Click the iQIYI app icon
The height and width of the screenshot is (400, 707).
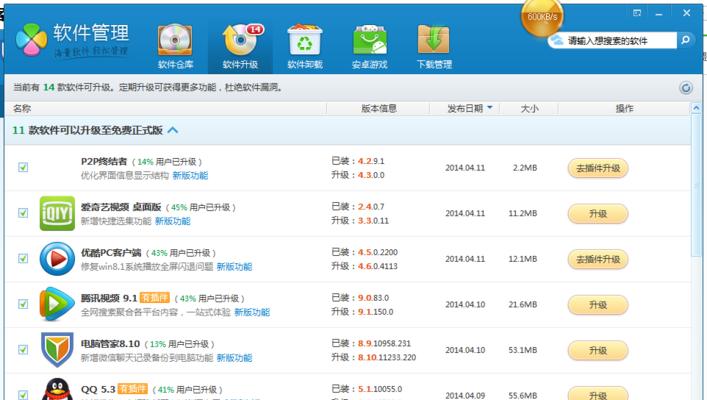tap(57, 213)
